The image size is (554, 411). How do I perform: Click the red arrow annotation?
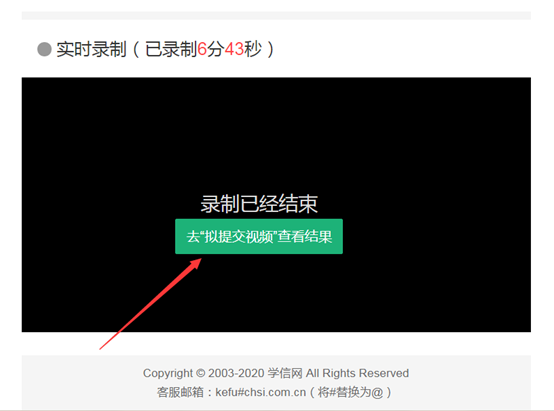151,304
